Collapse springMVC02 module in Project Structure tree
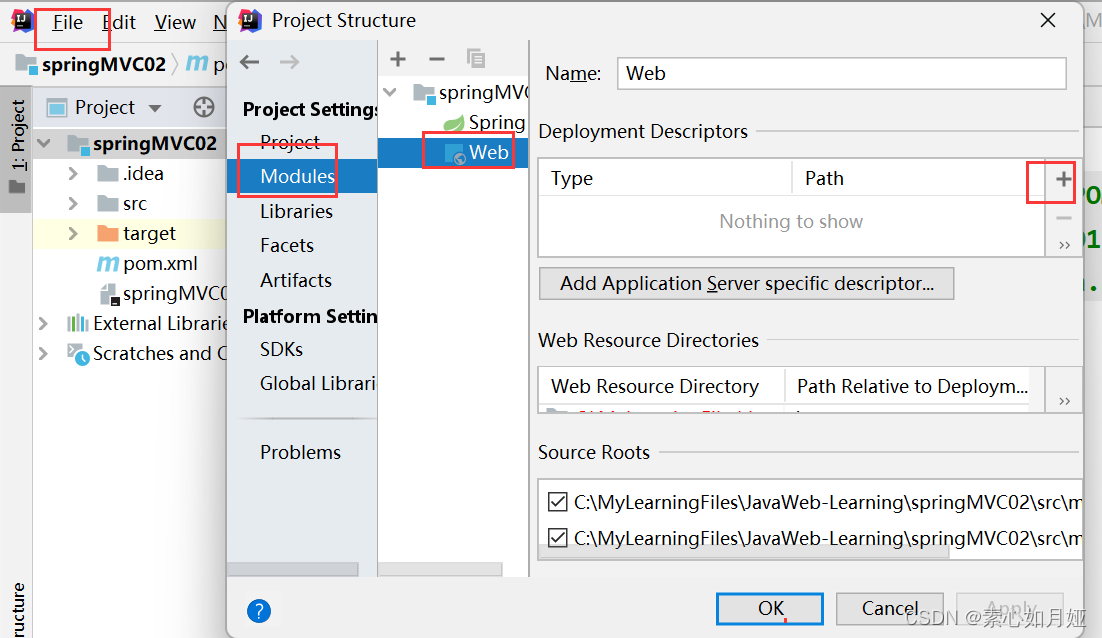This screenshot has height=638, width=1102. 390,92
